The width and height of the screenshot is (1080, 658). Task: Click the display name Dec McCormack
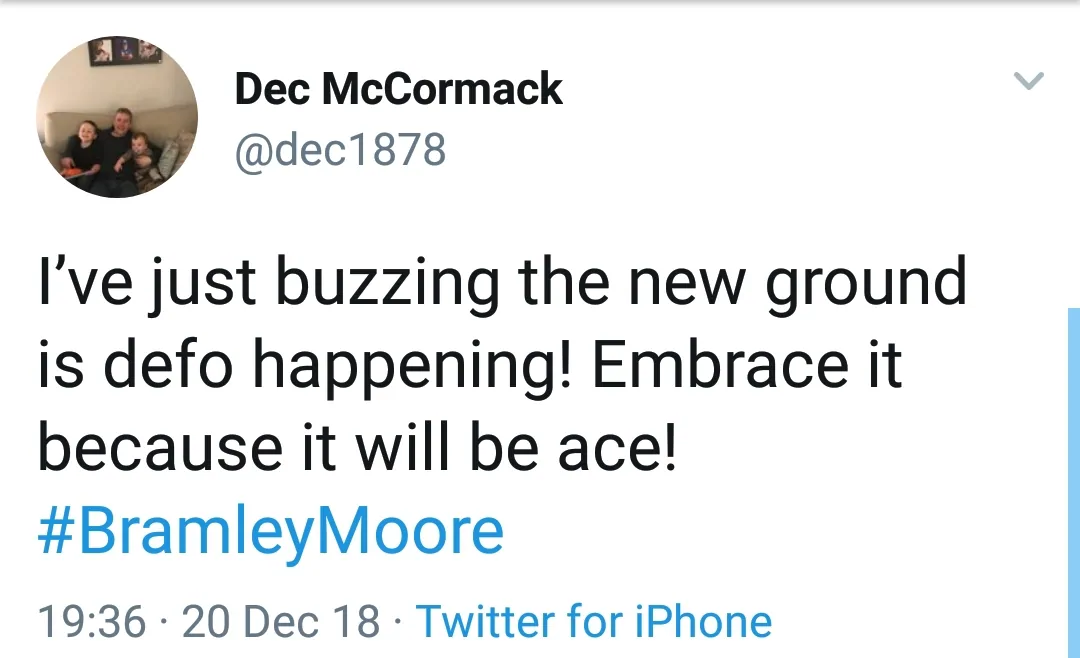click(398, 90)
